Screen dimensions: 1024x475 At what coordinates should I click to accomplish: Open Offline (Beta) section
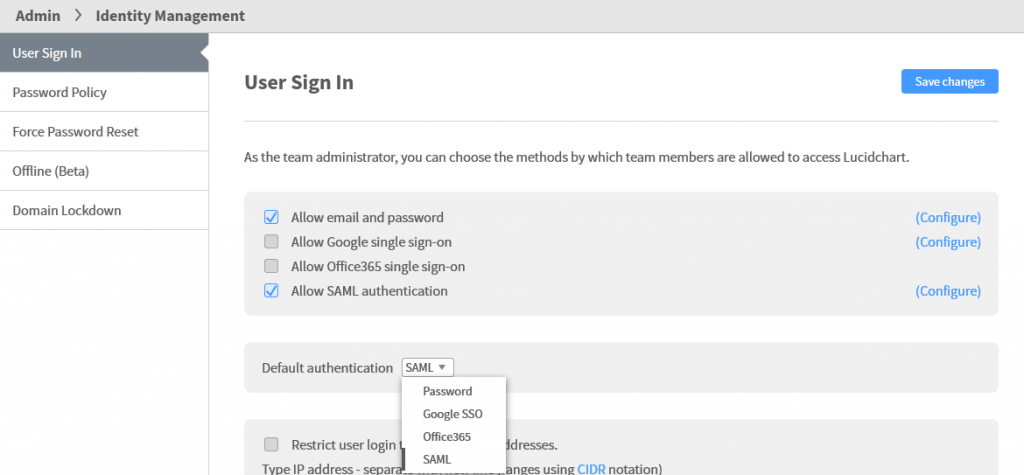104,171
